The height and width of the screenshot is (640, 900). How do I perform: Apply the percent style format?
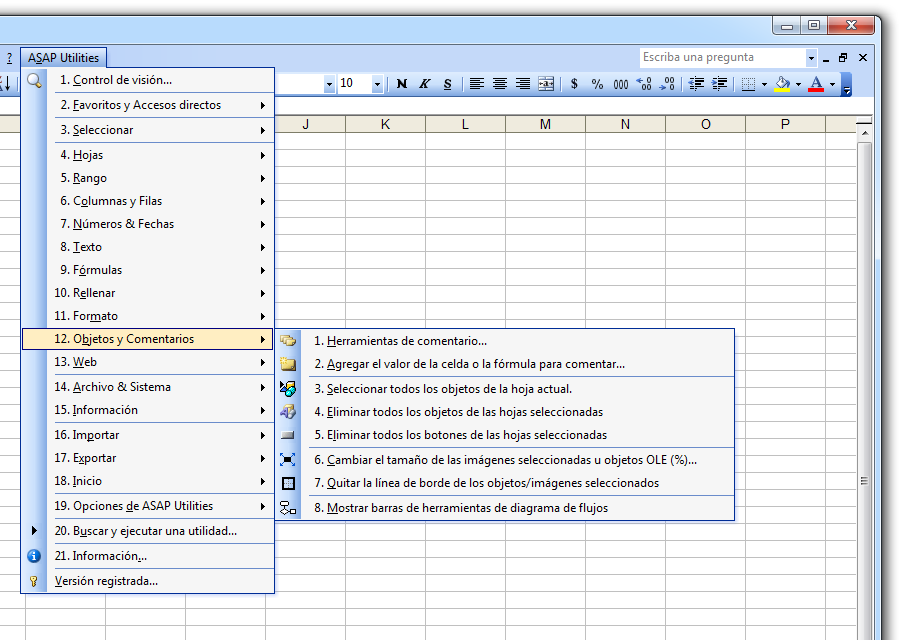pyautogui.click(x=596, y=84)
